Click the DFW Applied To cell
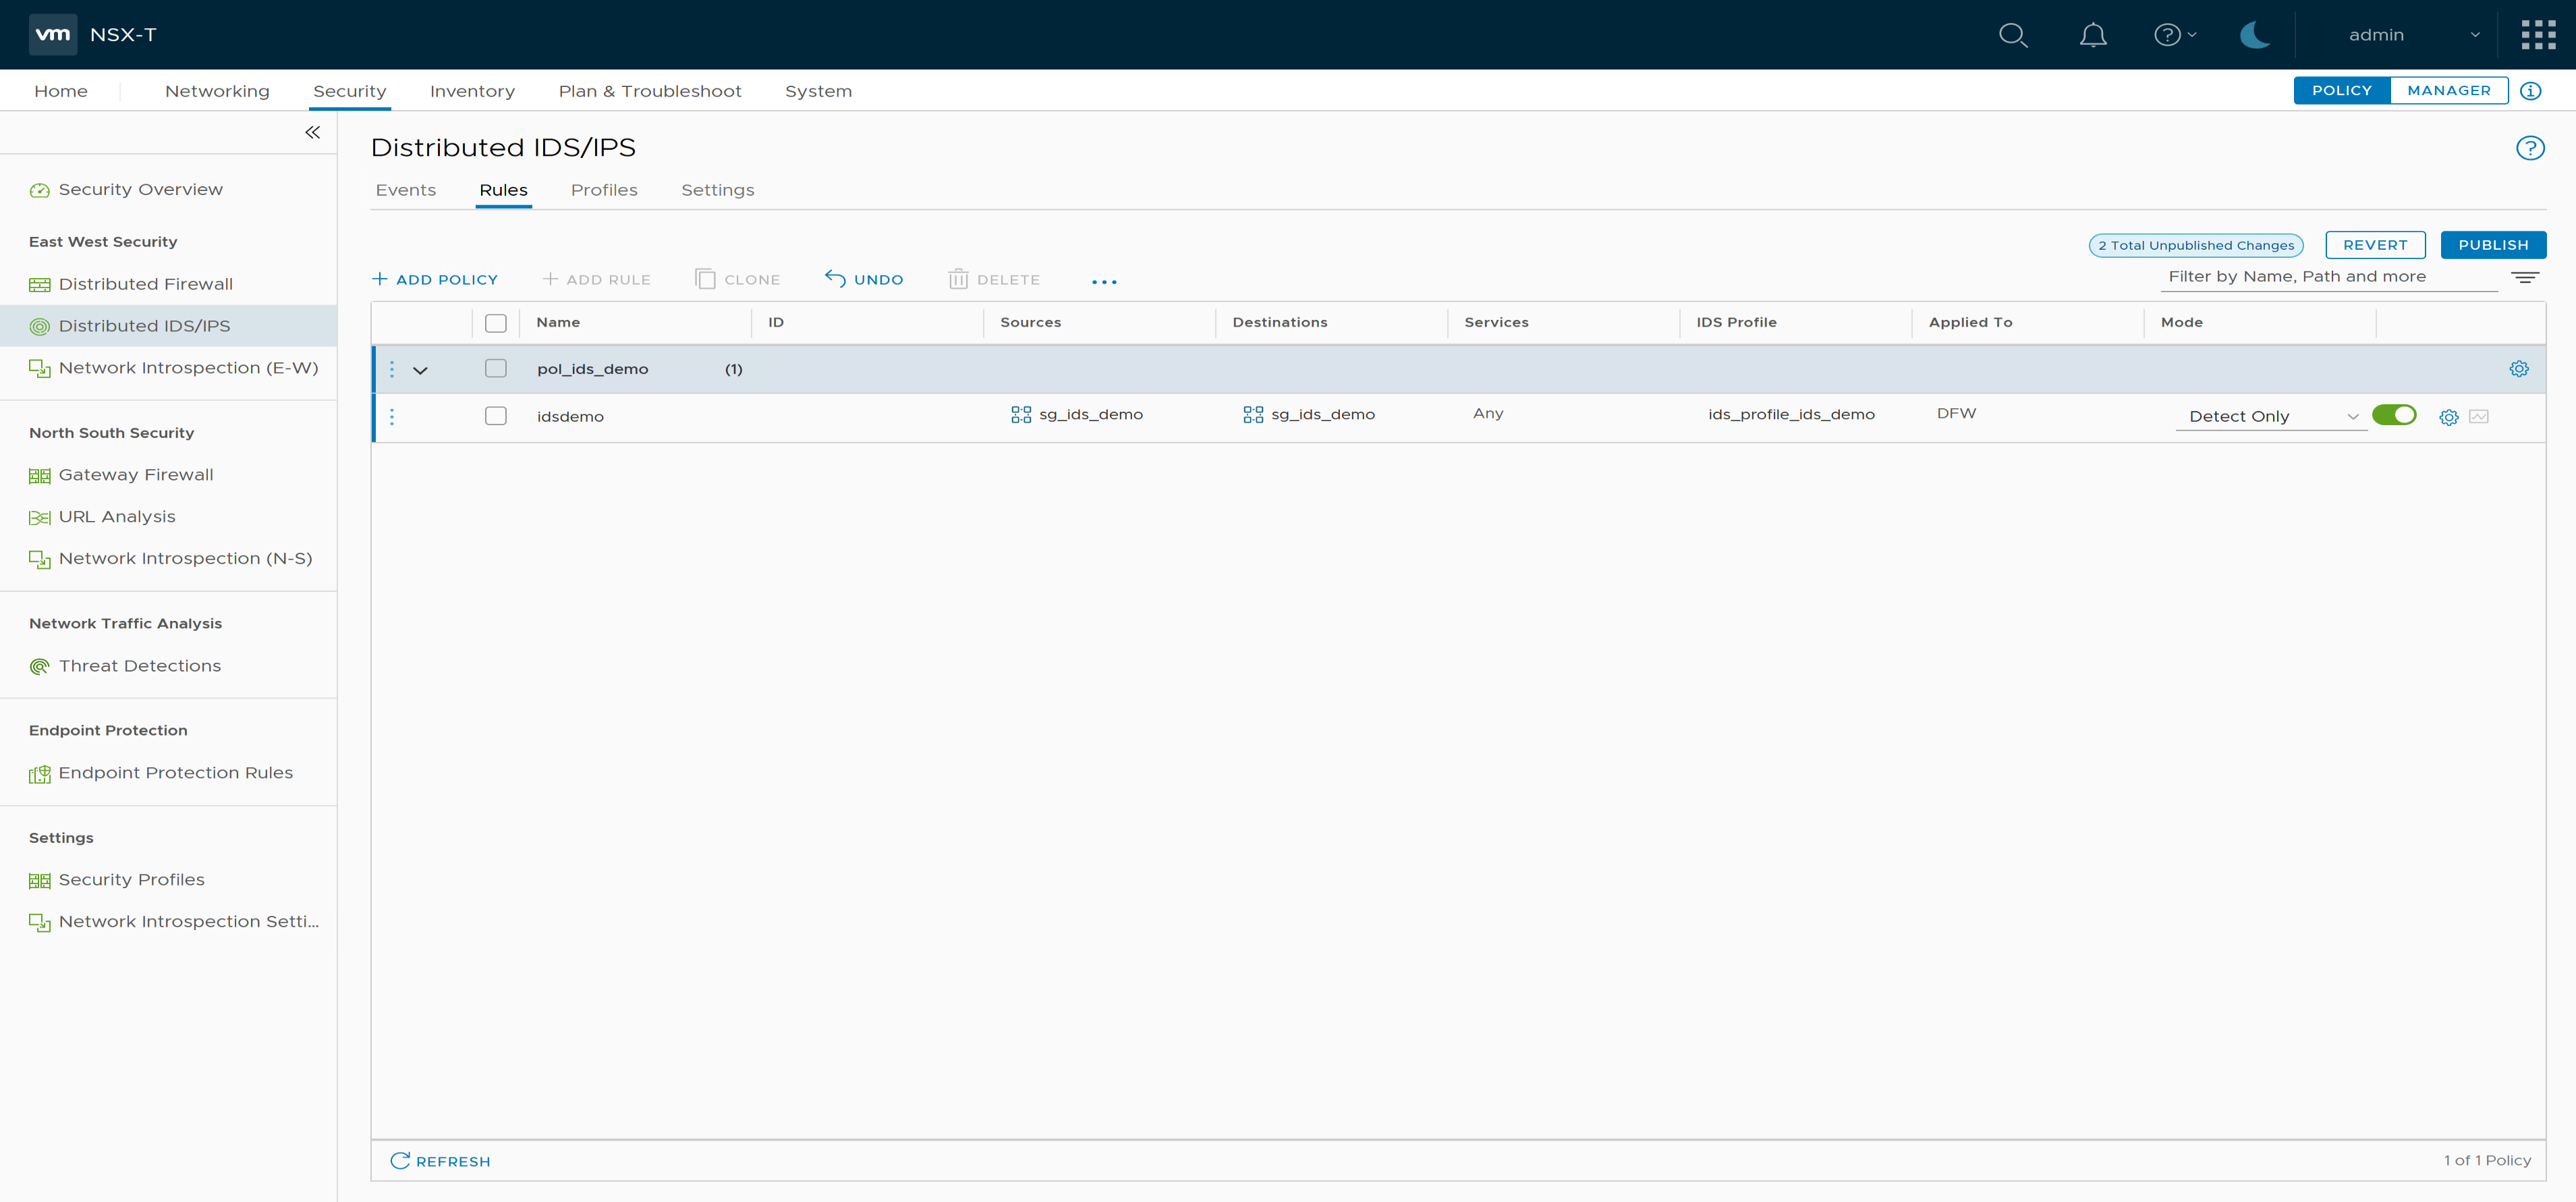This screenshot has width=2576, height=1202. click(x=1956, y=414)
